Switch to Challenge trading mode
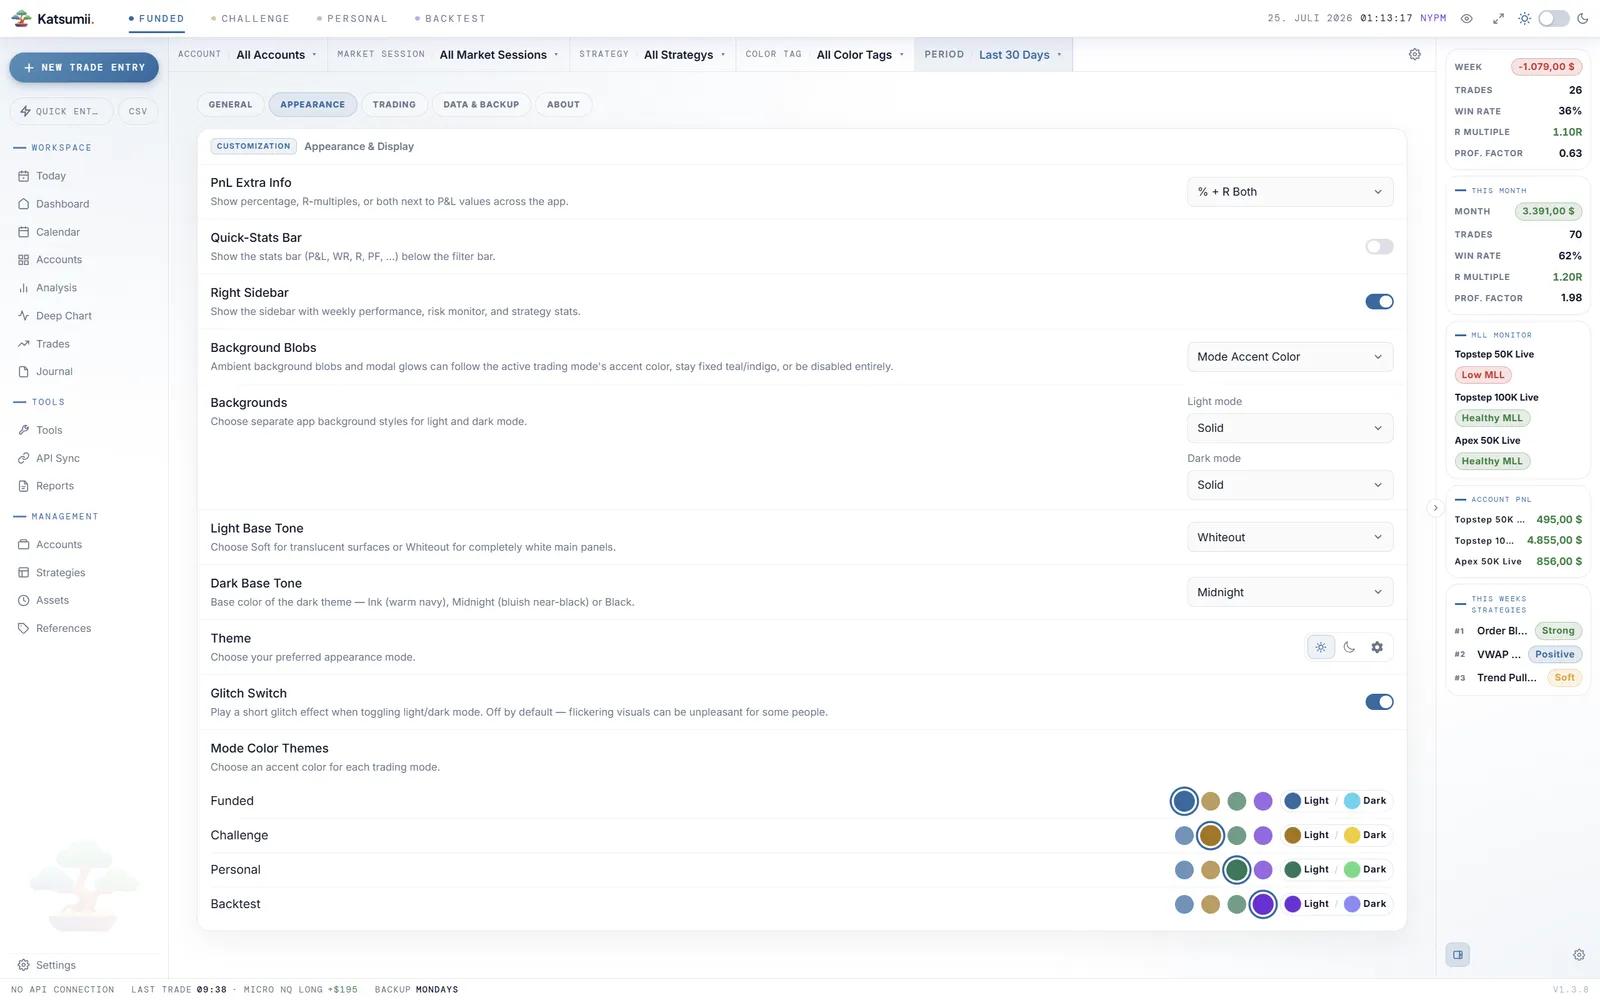The image size is (1600, 1000). point(250,19)
